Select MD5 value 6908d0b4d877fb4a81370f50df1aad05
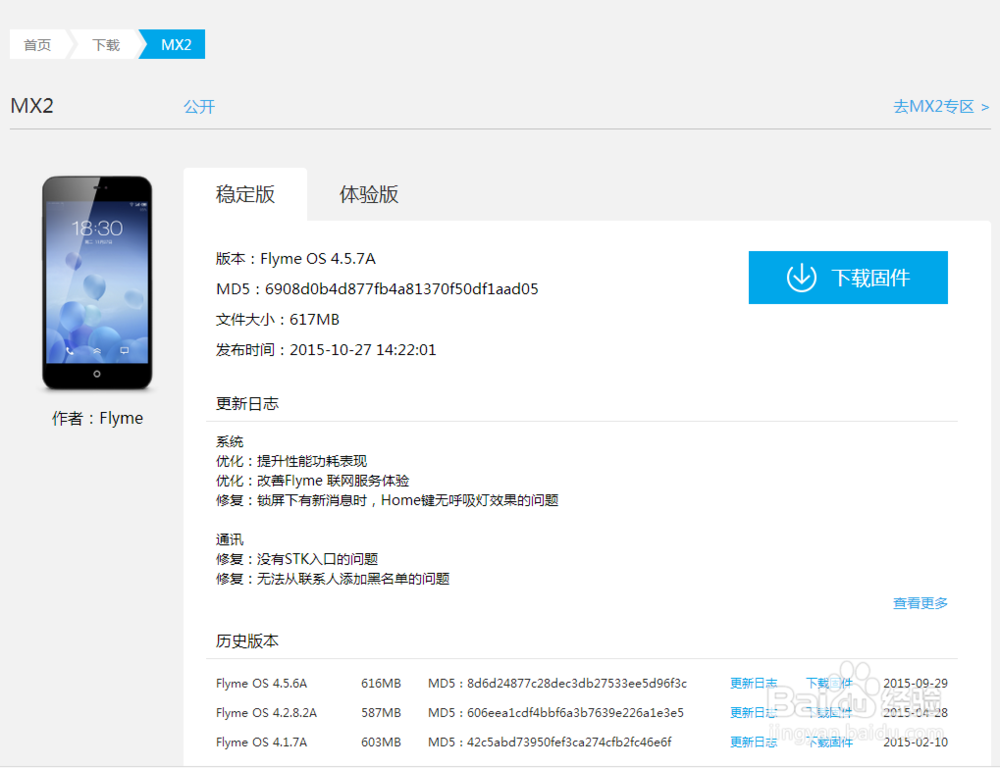 (401, 289)
